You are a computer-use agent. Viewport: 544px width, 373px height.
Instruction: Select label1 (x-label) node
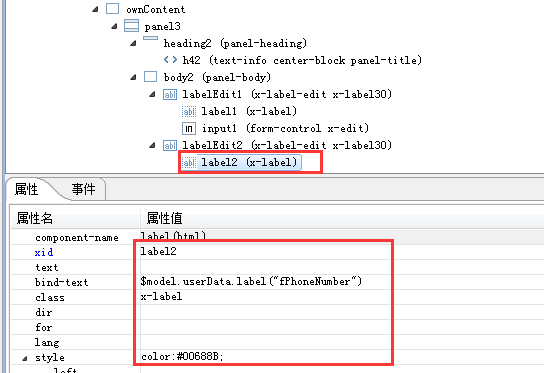point(249,111)
